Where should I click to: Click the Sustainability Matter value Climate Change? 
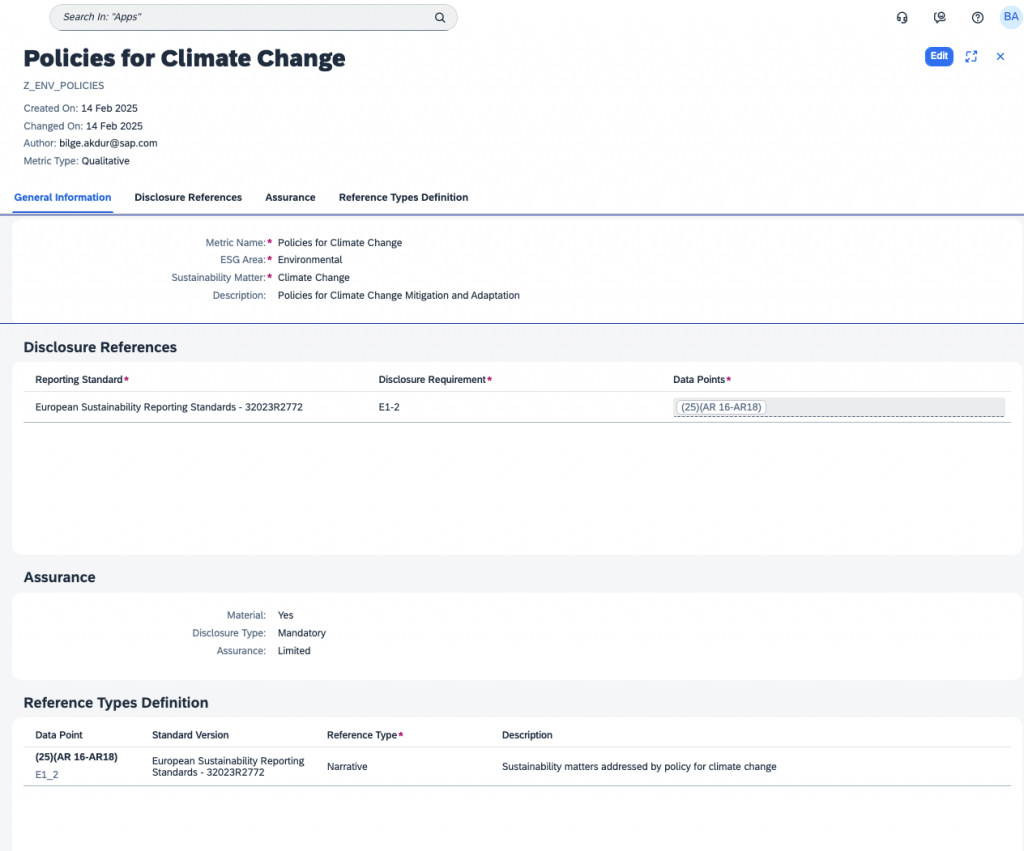pyautogui.click(x=313, y=278)
